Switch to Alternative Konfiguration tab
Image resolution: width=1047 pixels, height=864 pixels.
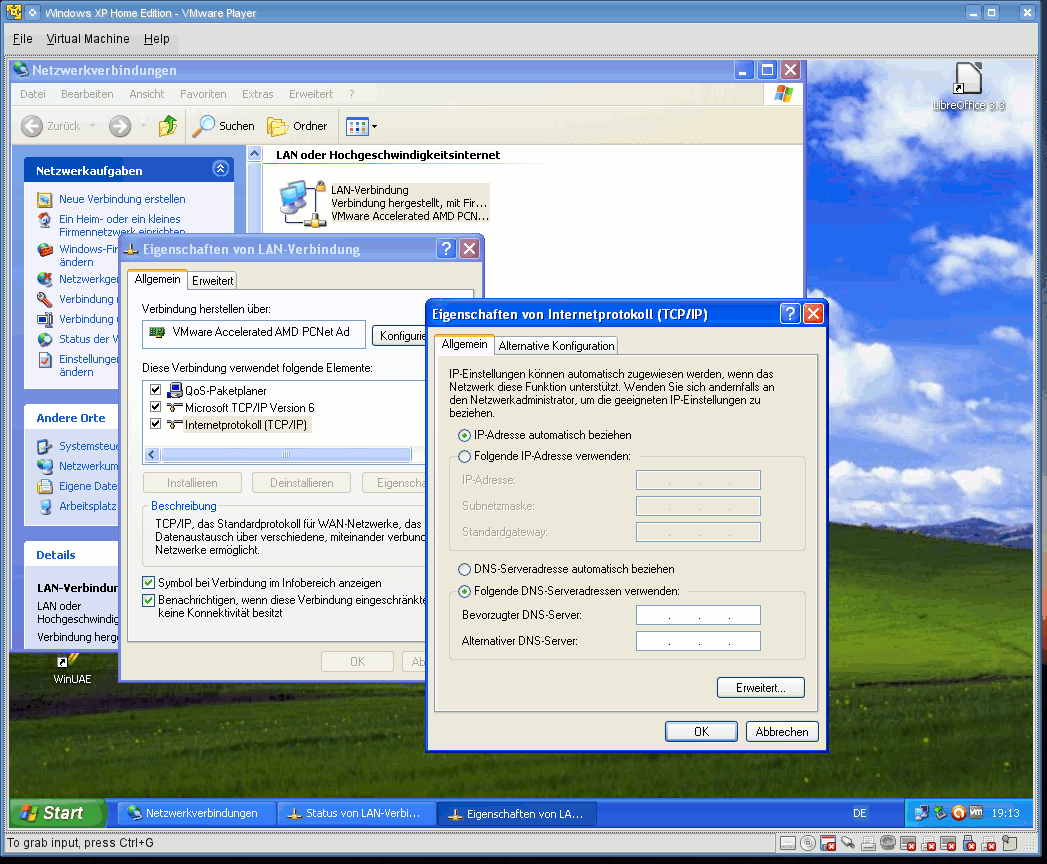(556, 345)
